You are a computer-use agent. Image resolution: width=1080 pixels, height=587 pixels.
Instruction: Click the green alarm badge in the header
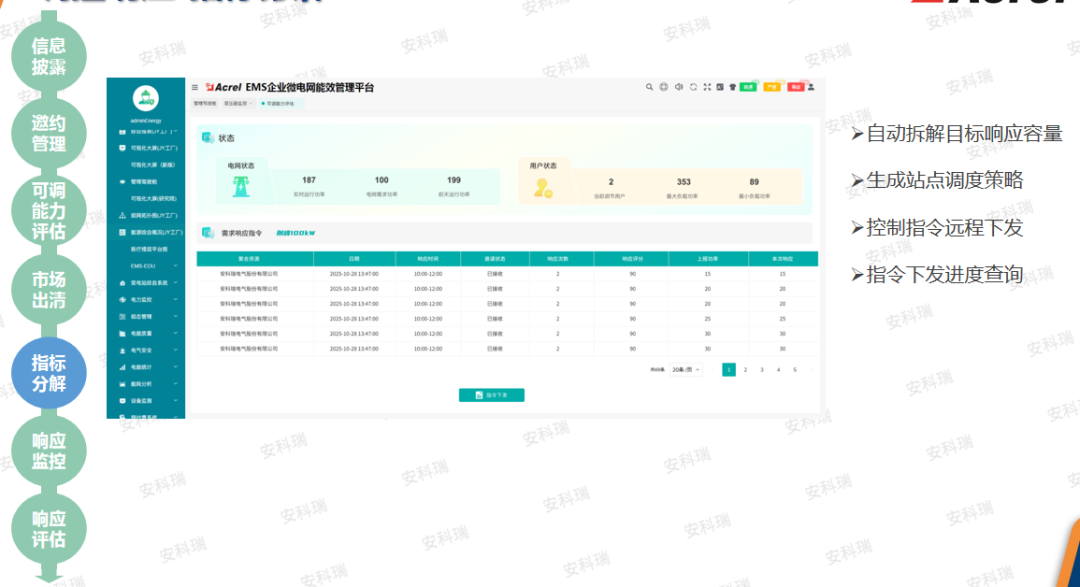tap(748, 87)
